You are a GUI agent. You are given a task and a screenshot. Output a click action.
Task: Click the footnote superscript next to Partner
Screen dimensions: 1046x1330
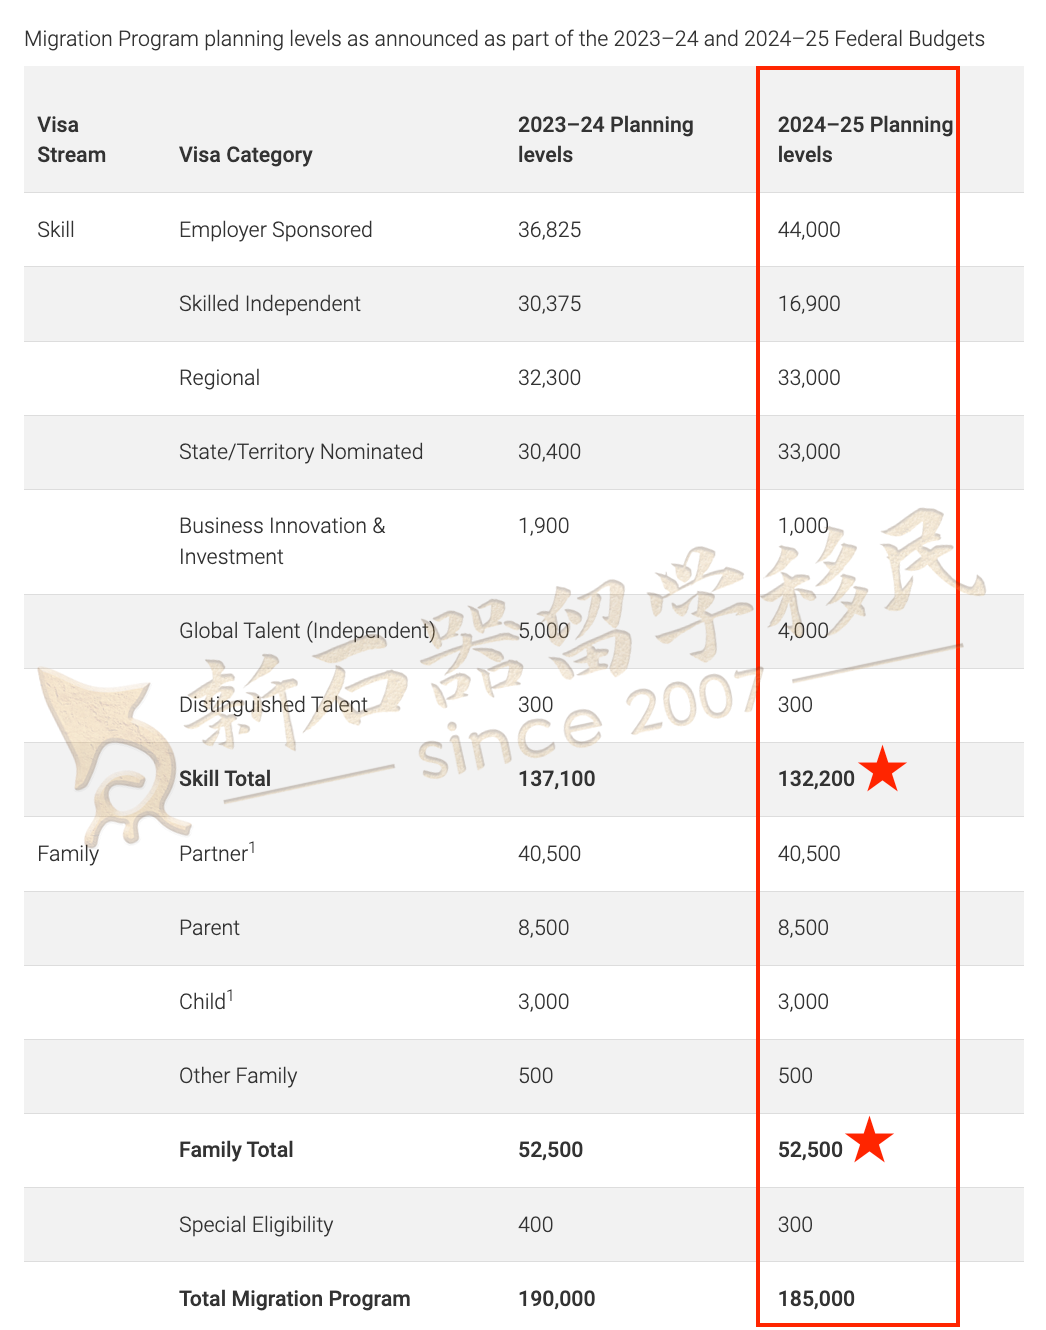(x=253, y=847)
